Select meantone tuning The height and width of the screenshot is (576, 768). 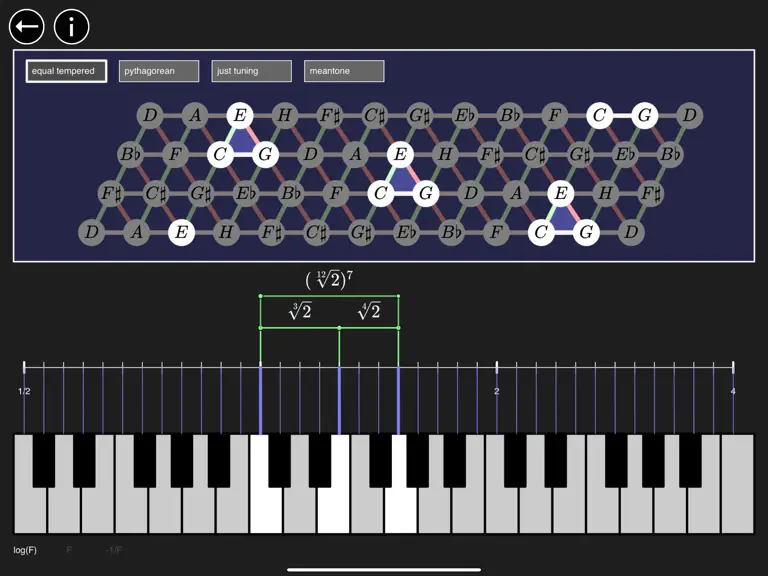click(x=344, y=71)
